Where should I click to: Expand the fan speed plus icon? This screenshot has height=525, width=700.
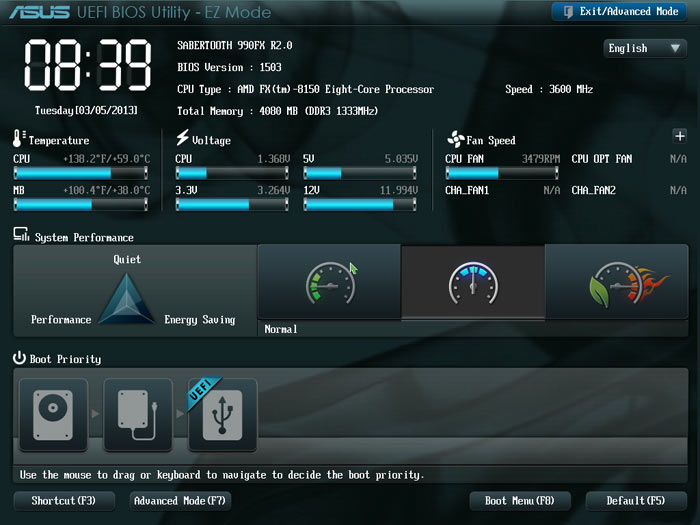coord(679,136)
